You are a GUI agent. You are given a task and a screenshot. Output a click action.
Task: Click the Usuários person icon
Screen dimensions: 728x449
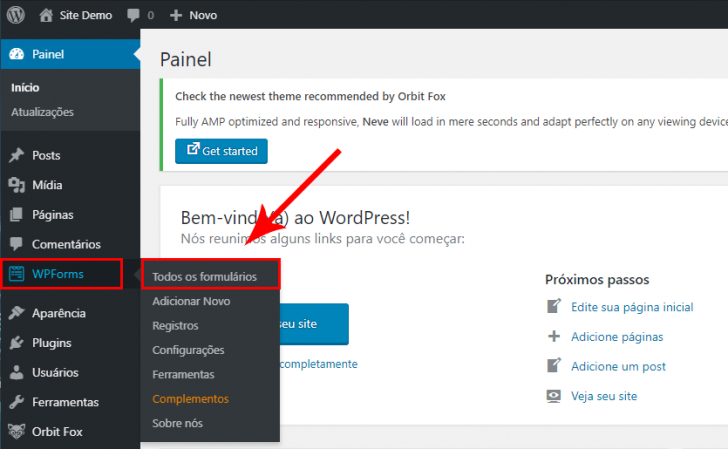click(16, 373)
